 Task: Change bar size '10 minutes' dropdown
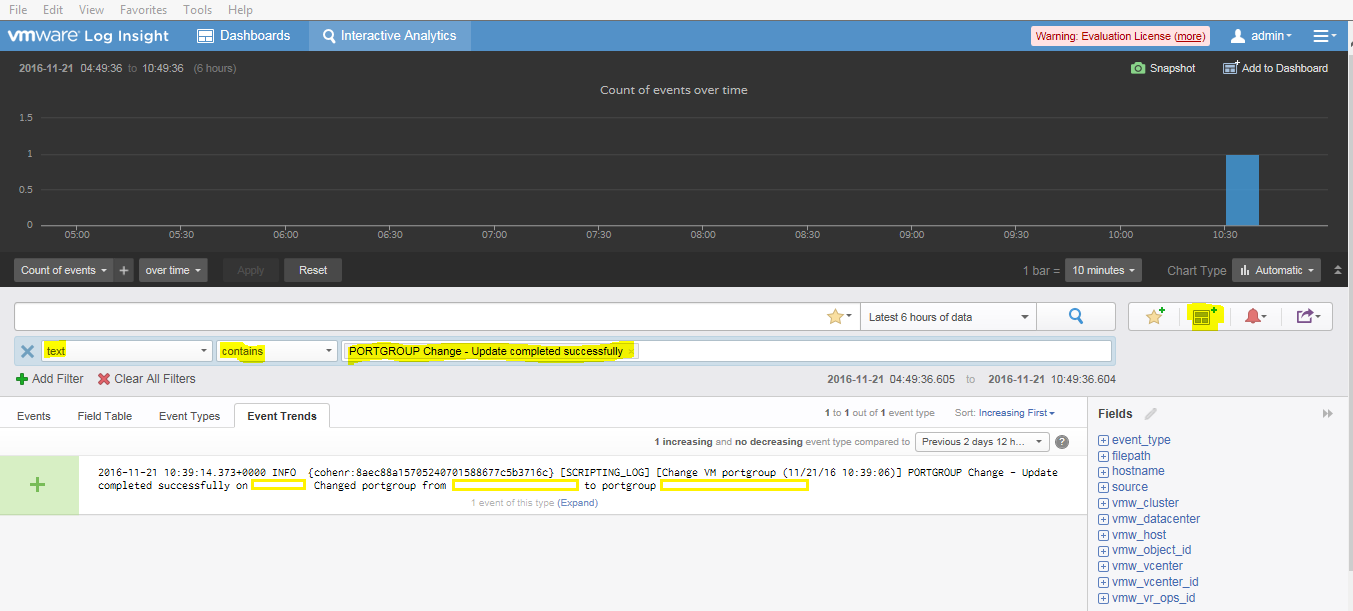1104,270
